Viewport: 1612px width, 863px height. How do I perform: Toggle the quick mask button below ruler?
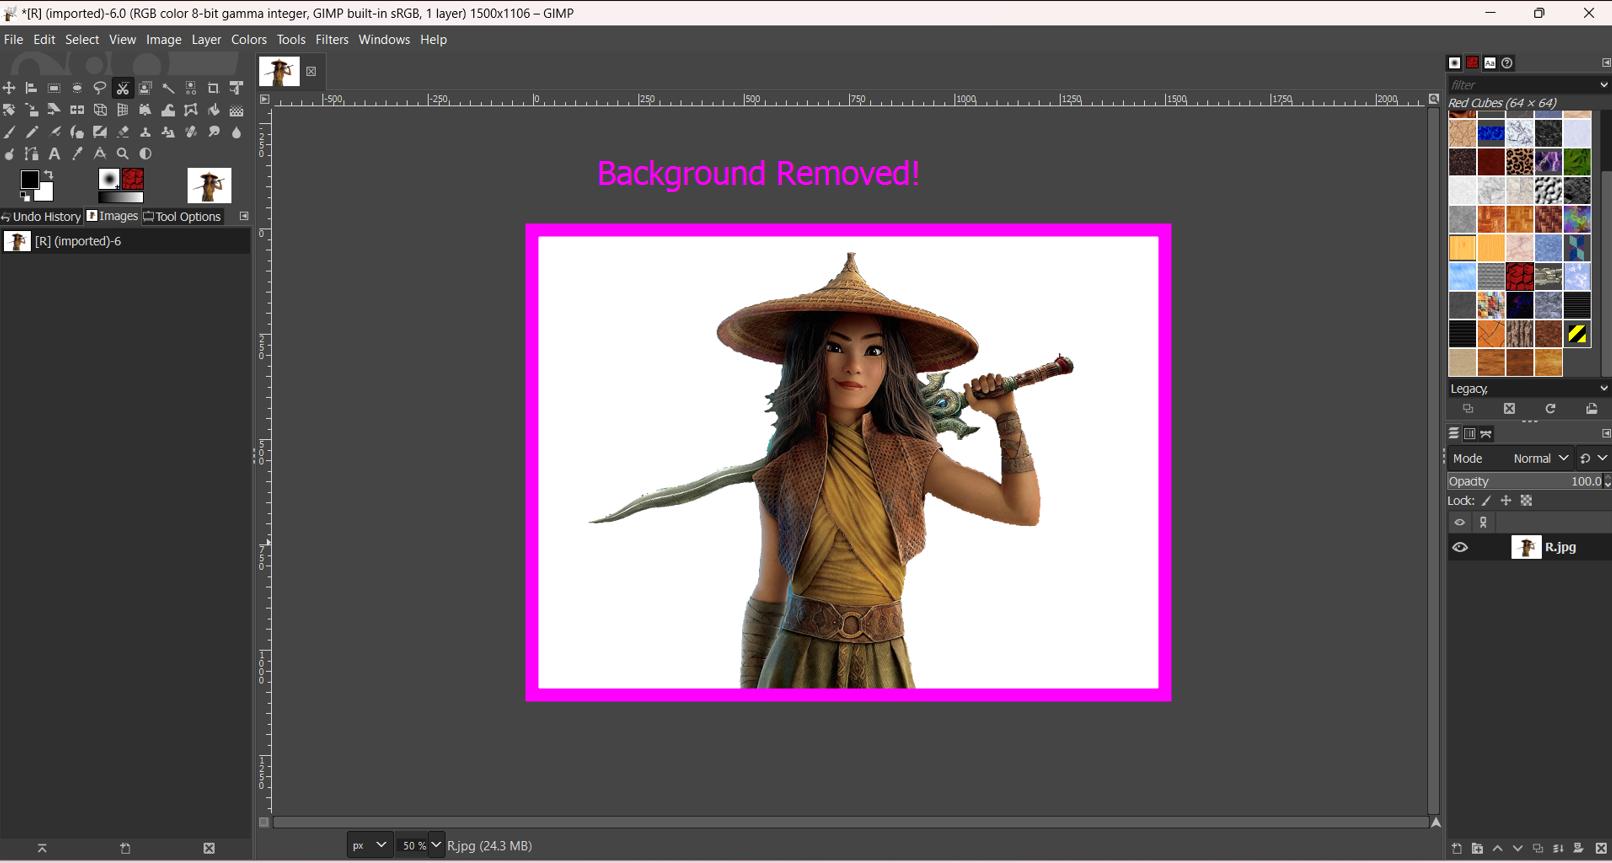[x=264, y=822]
